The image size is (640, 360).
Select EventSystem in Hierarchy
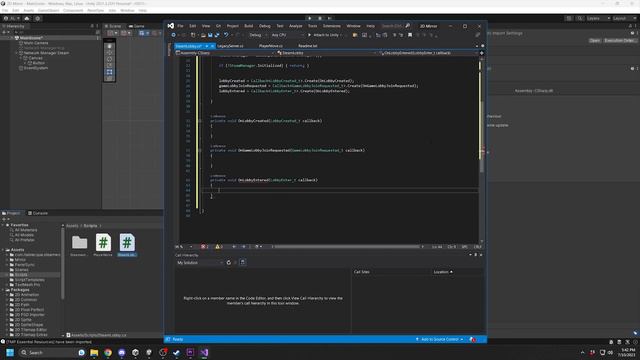click(x=36, y=68)
